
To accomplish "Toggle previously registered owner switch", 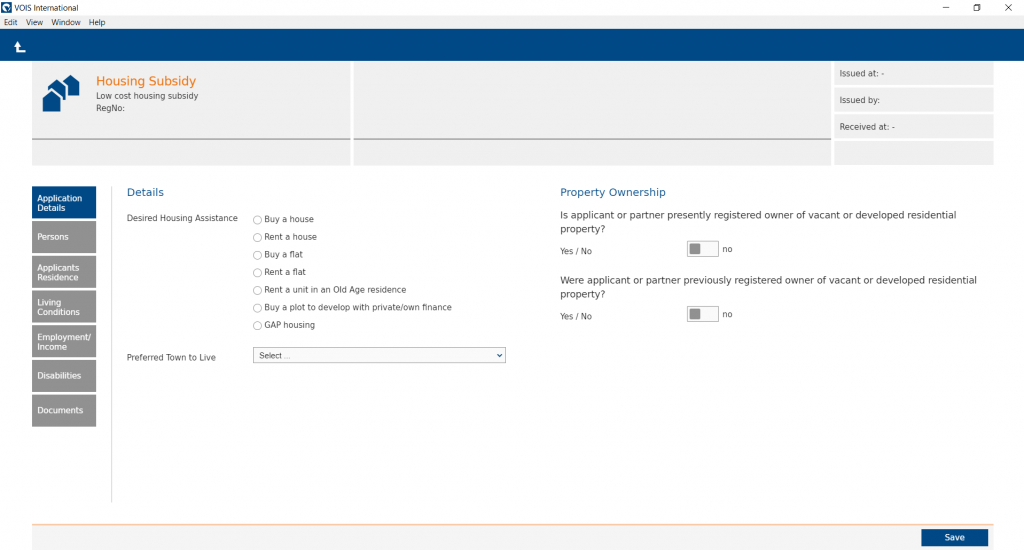I will [702, 314].
